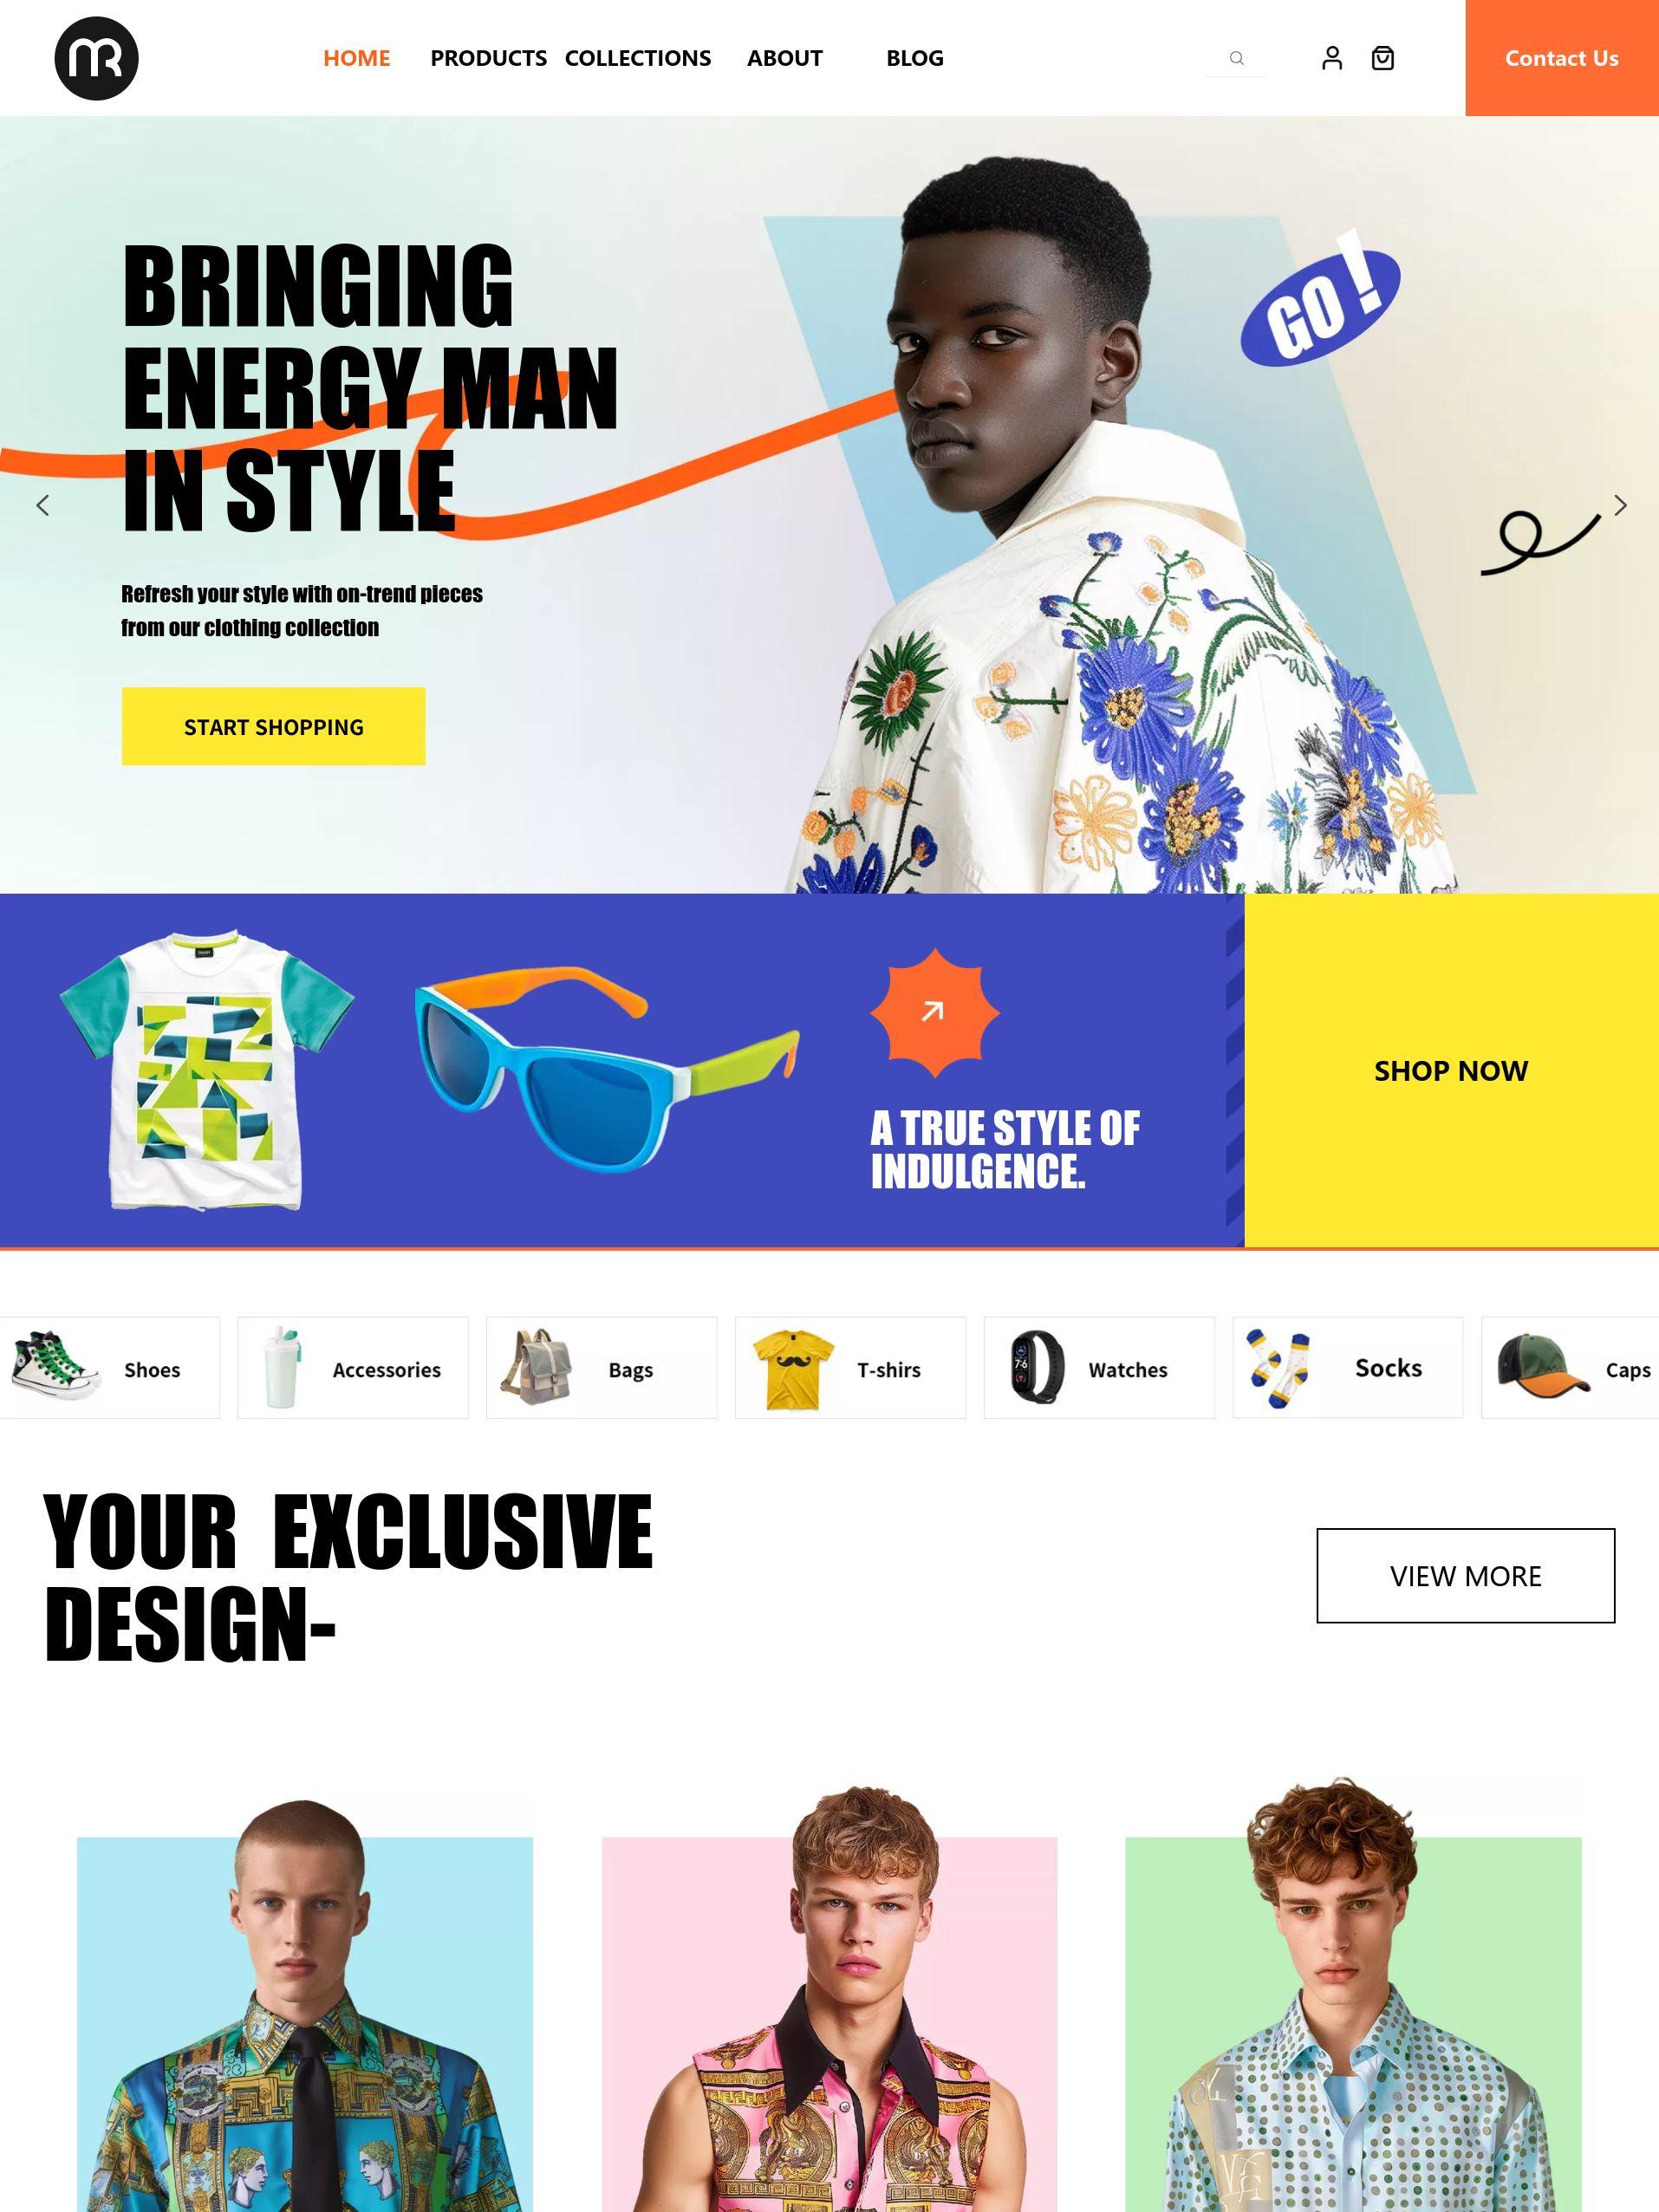Open the search magnifier icon
This screenshot has width=1659, height=2212.
(1236, 58)
